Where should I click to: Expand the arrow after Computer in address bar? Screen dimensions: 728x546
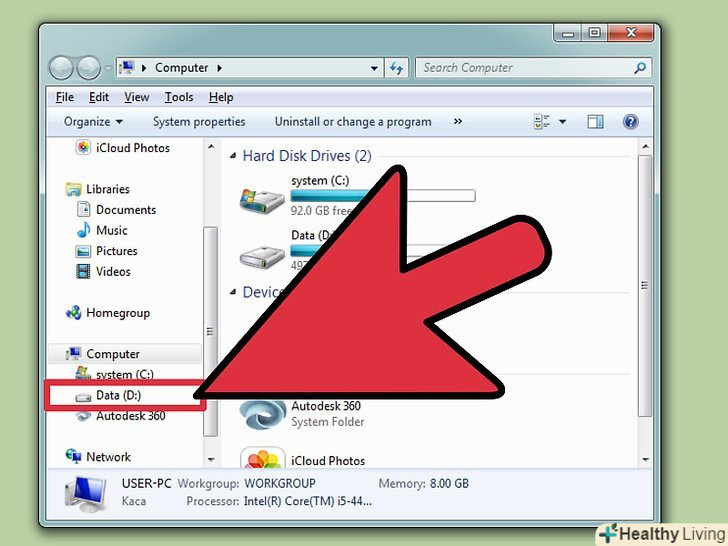pos(219,68)
